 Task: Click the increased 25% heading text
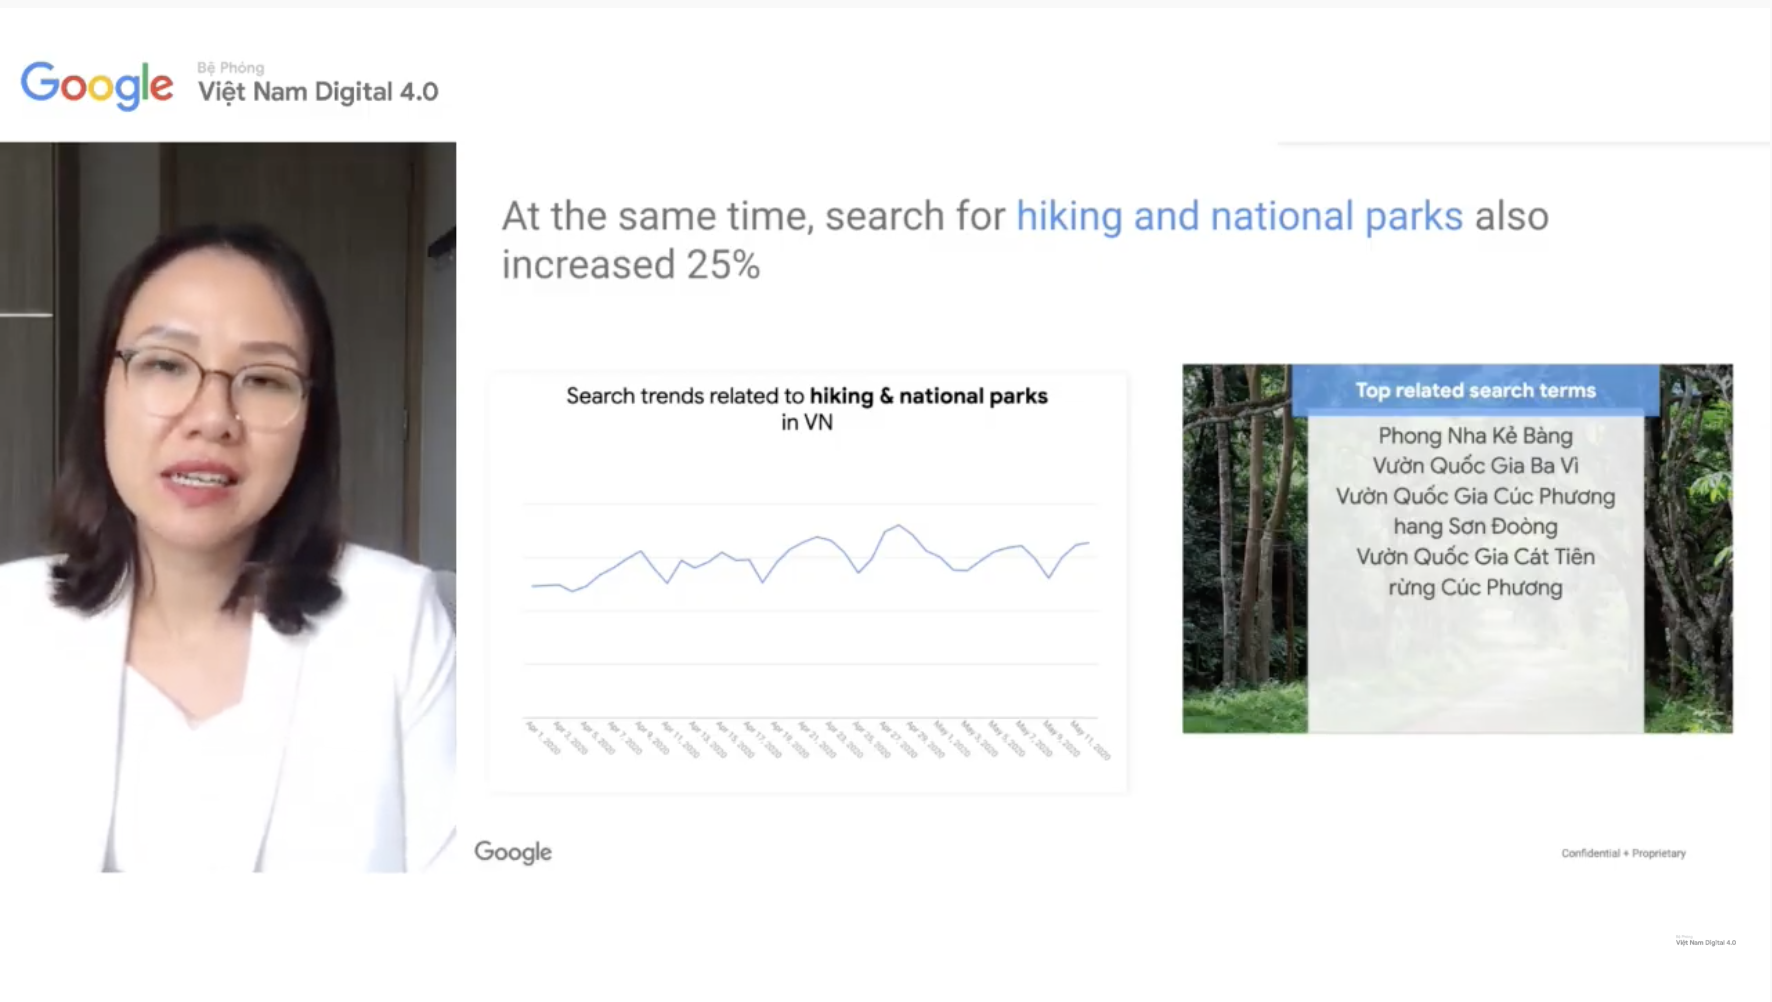tap(631, 265)
